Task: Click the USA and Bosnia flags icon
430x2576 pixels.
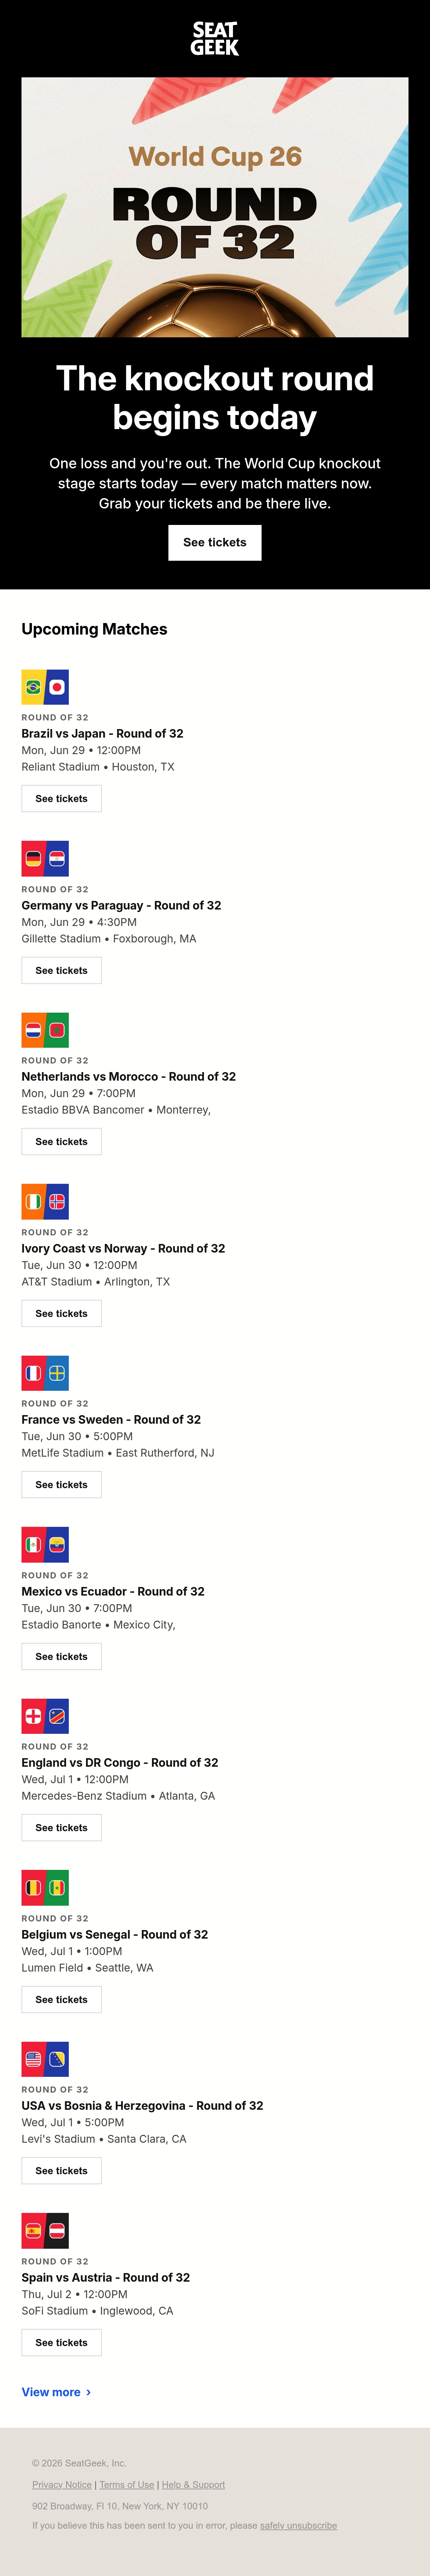Action: [x=45, y=2059]
